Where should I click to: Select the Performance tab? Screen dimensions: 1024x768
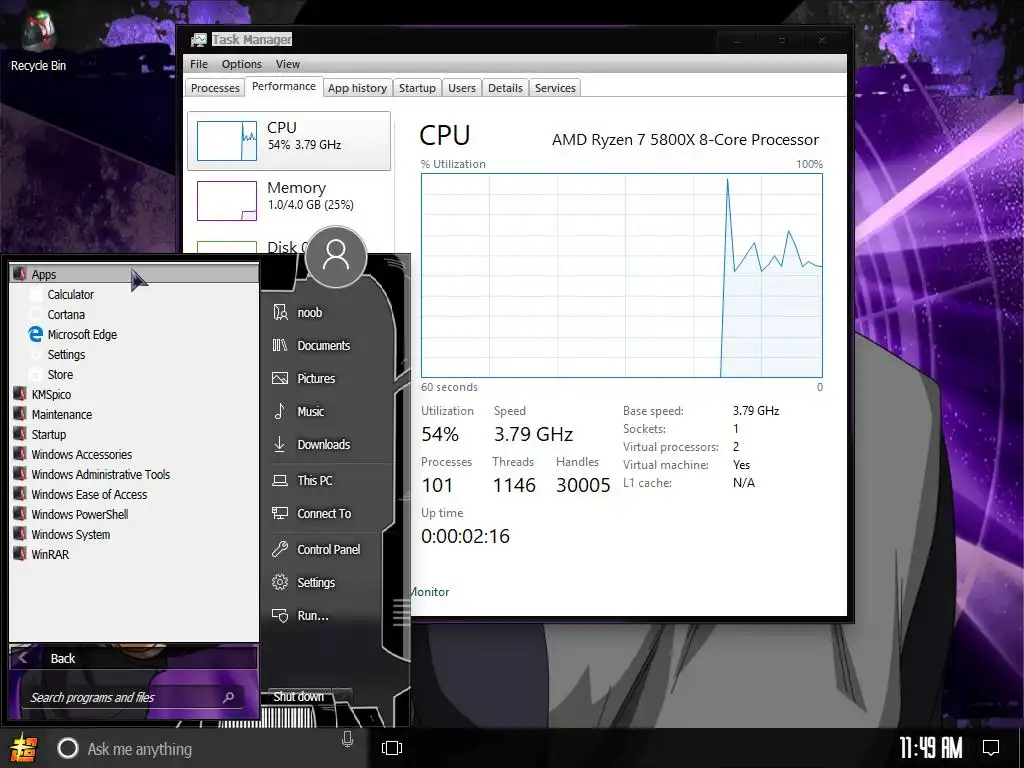coord(283,87)
